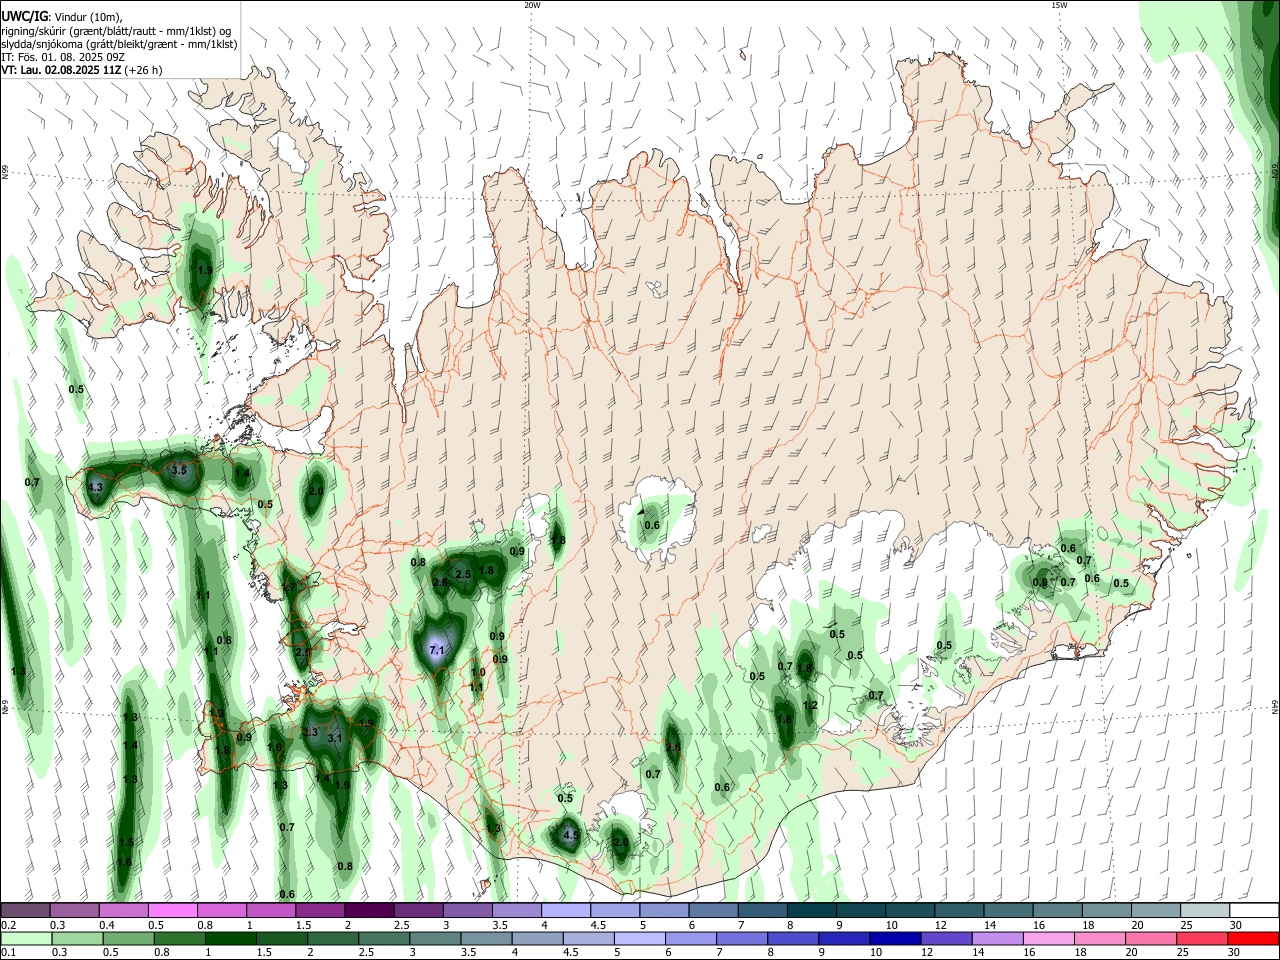Pick the light pink 16–18 legend swatch

pyautogui.click(x=1048, y=939)
